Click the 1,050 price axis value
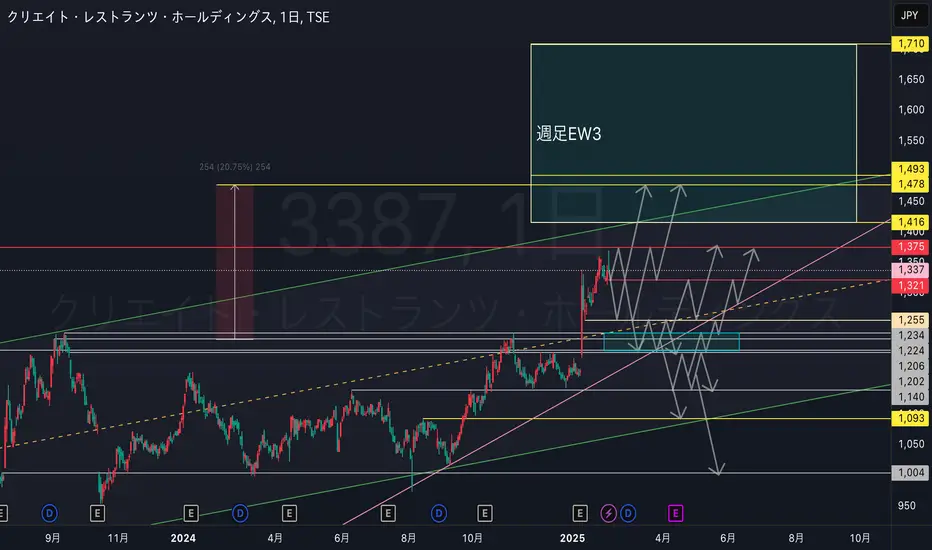 (x=911, y=444)
